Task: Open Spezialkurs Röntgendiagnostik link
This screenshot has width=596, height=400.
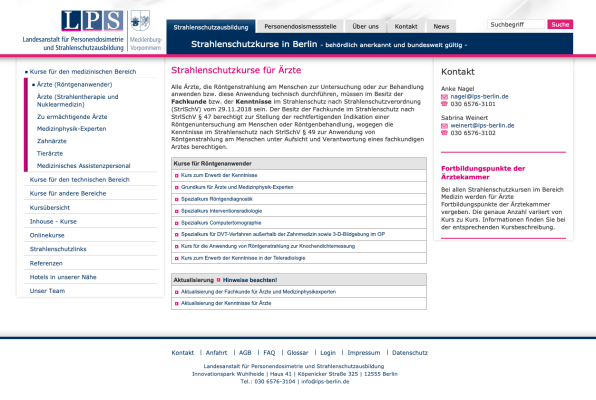Action: click(217, 199)
